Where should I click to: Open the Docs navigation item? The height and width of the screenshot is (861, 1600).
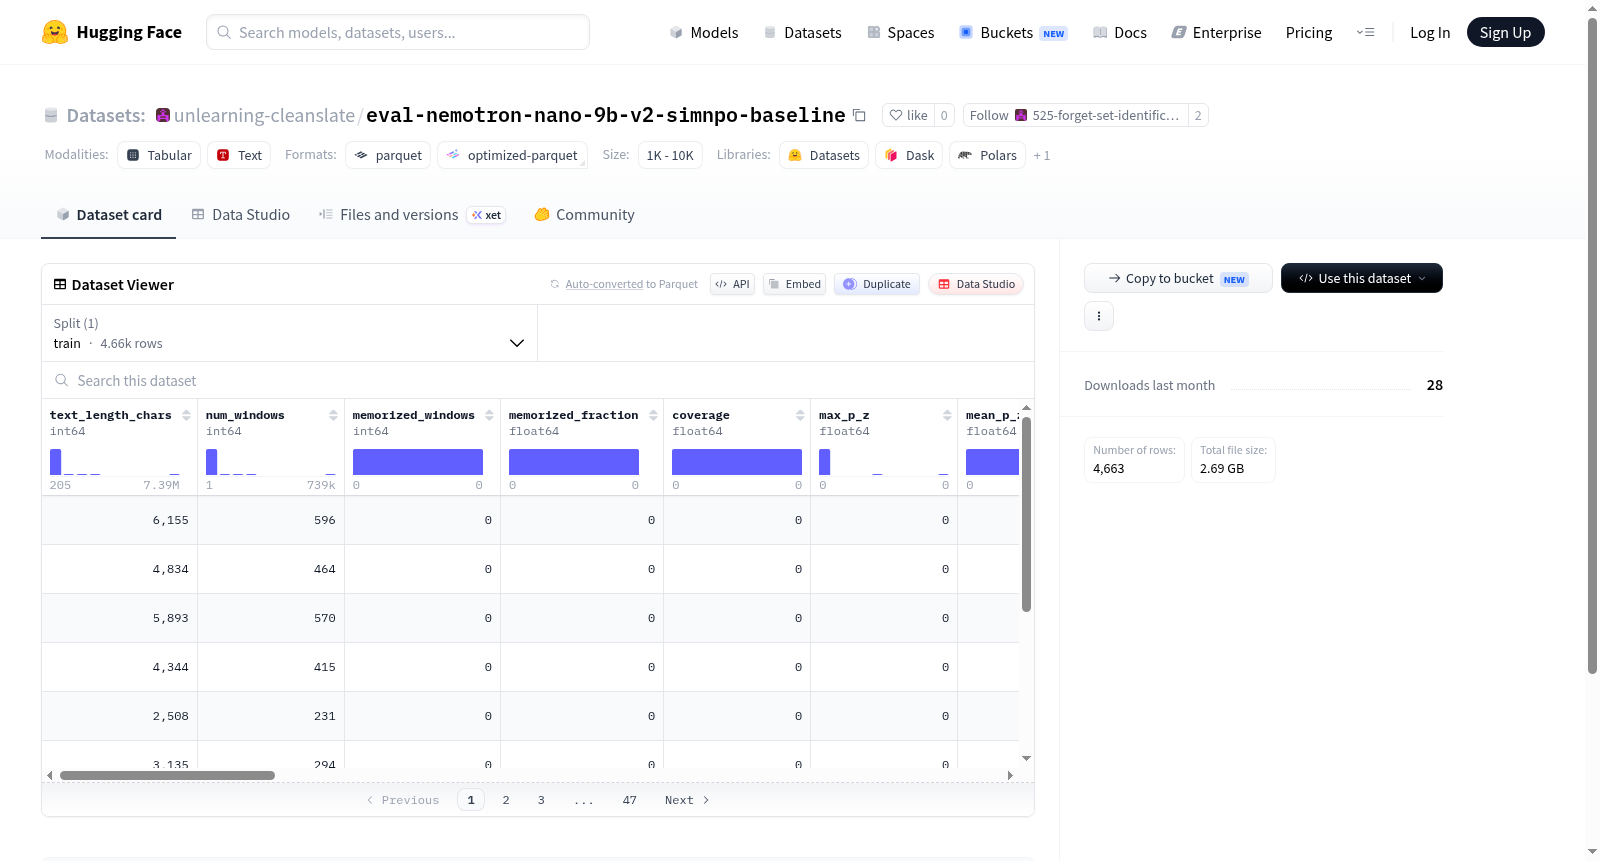click(1120, 32)
